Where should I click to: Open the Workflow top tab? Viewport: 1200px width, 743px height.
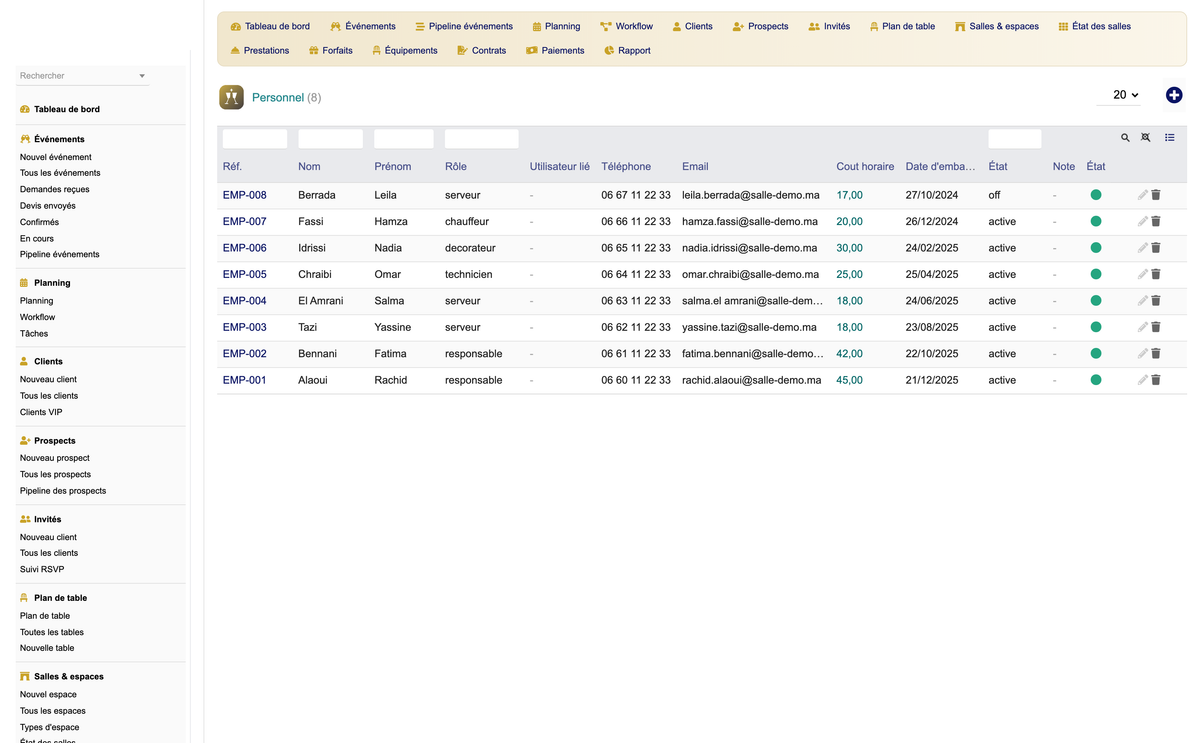(x=626, y=26)
